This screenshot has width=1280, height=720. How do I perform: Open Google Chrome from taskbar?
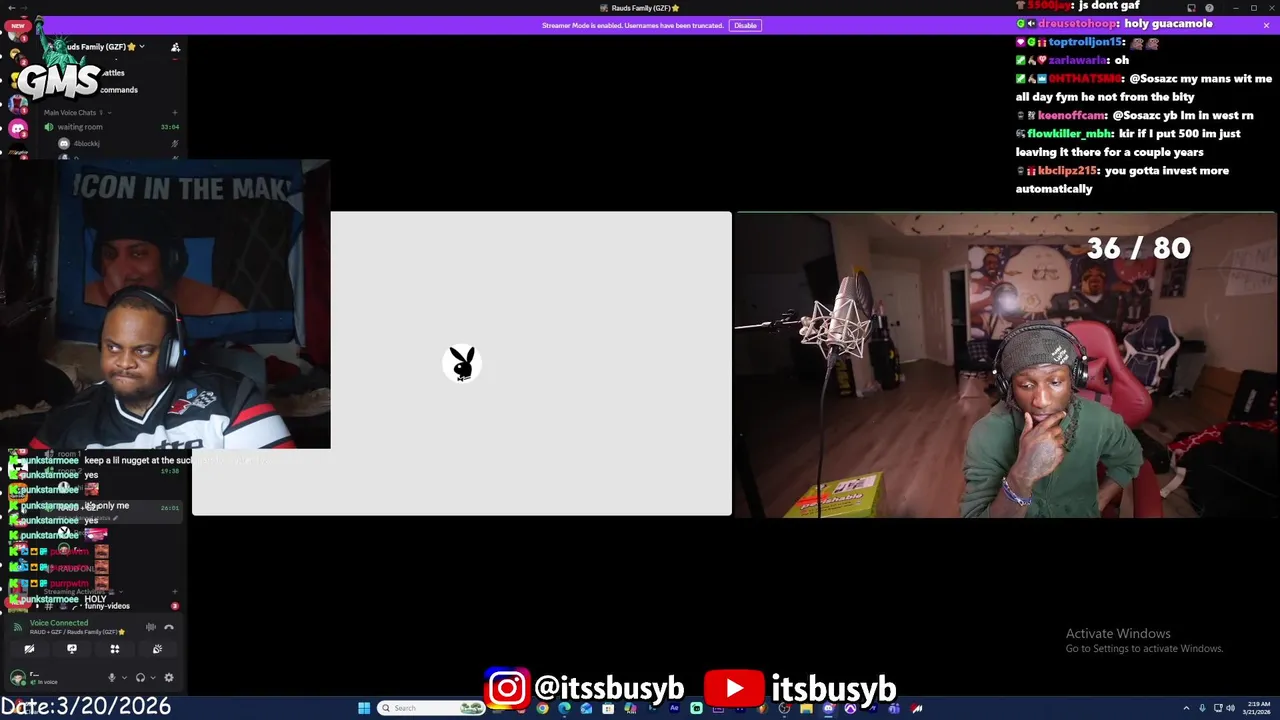pos(542,708)
